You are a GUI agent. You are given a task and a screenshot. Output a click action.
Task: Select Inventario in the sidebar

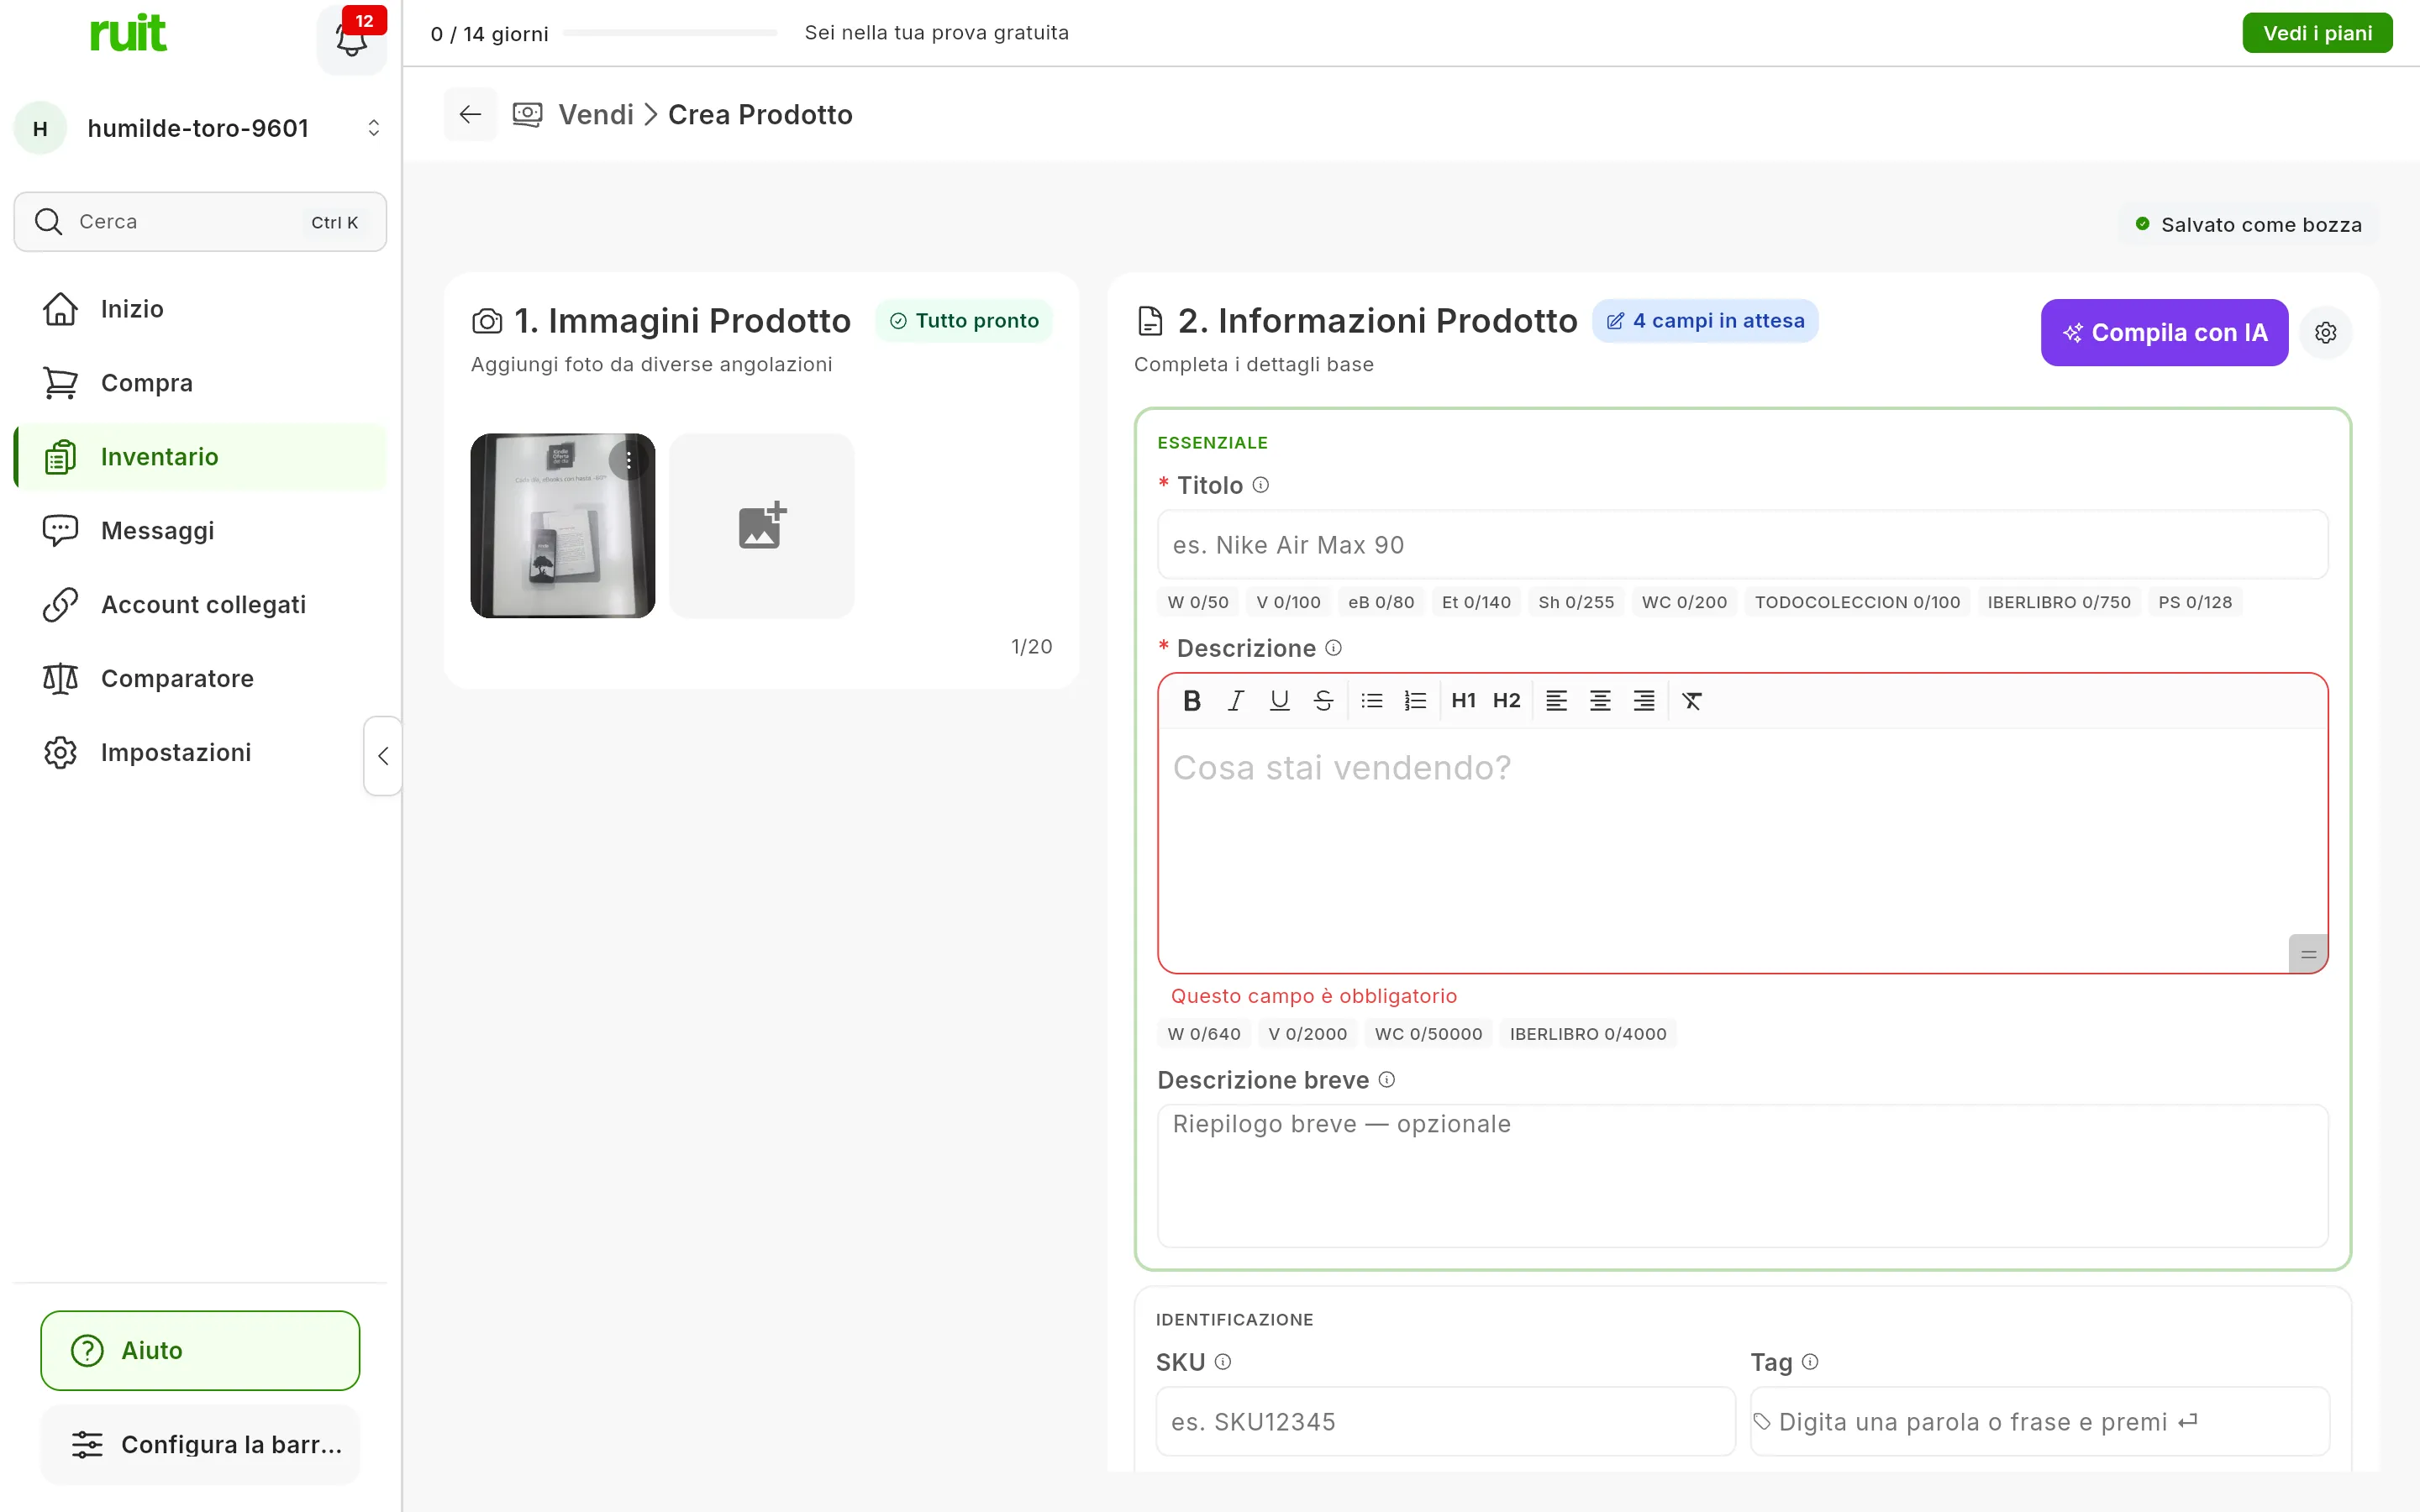200,457
